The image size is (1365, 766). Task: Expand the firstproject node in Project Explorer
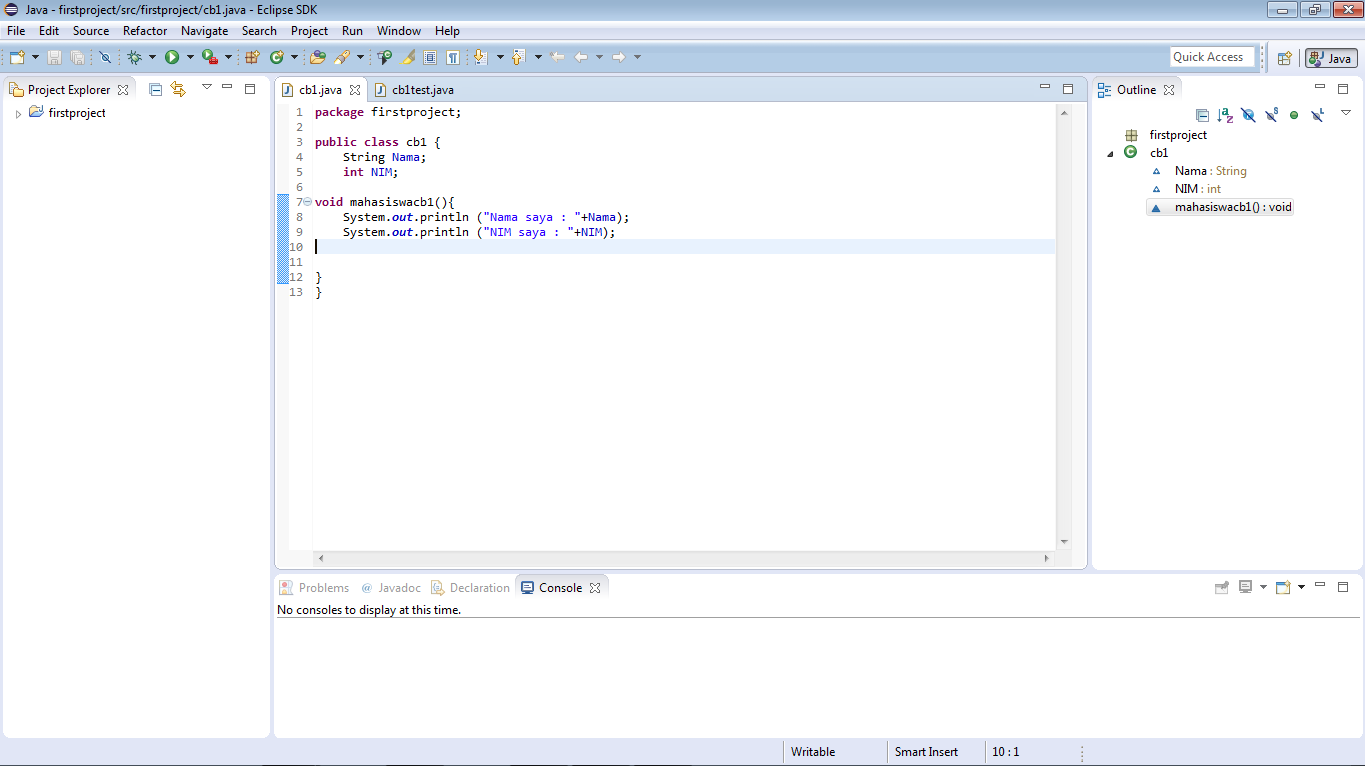pyautogui.click(x=18, y=112)
